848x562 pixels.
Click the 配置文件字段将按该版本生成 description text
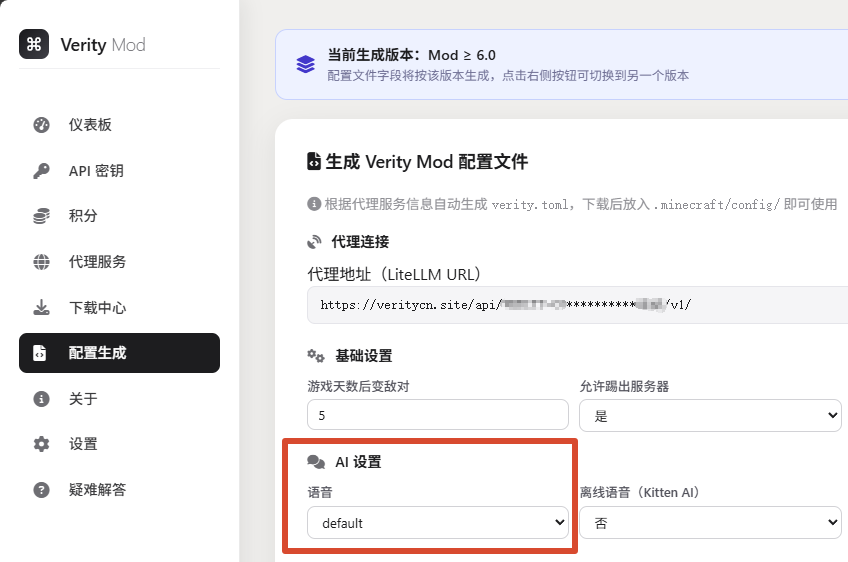508,76
